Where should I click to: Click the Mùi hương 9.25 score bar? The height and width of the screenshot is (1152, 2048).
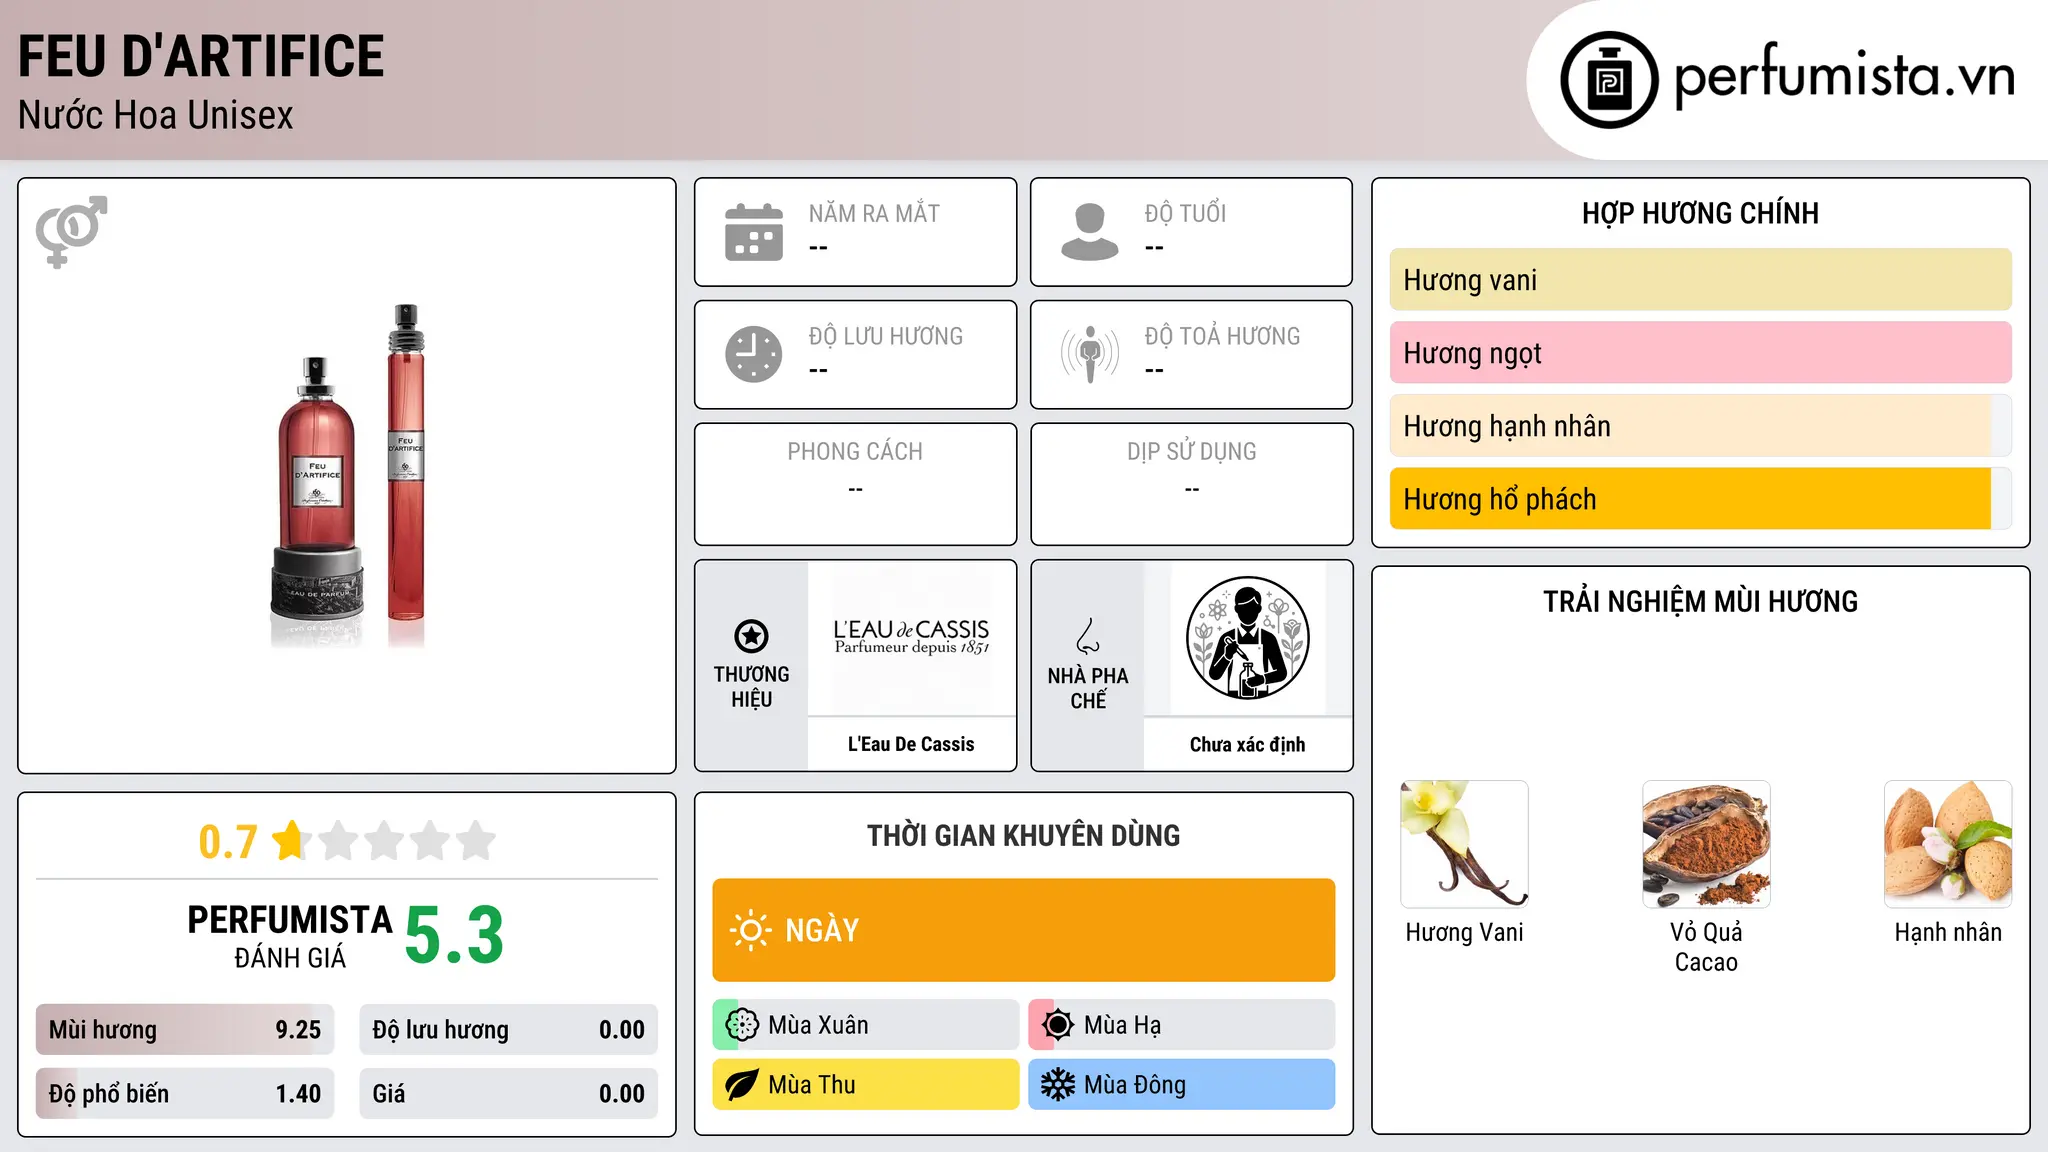[x=185, y=1030]
